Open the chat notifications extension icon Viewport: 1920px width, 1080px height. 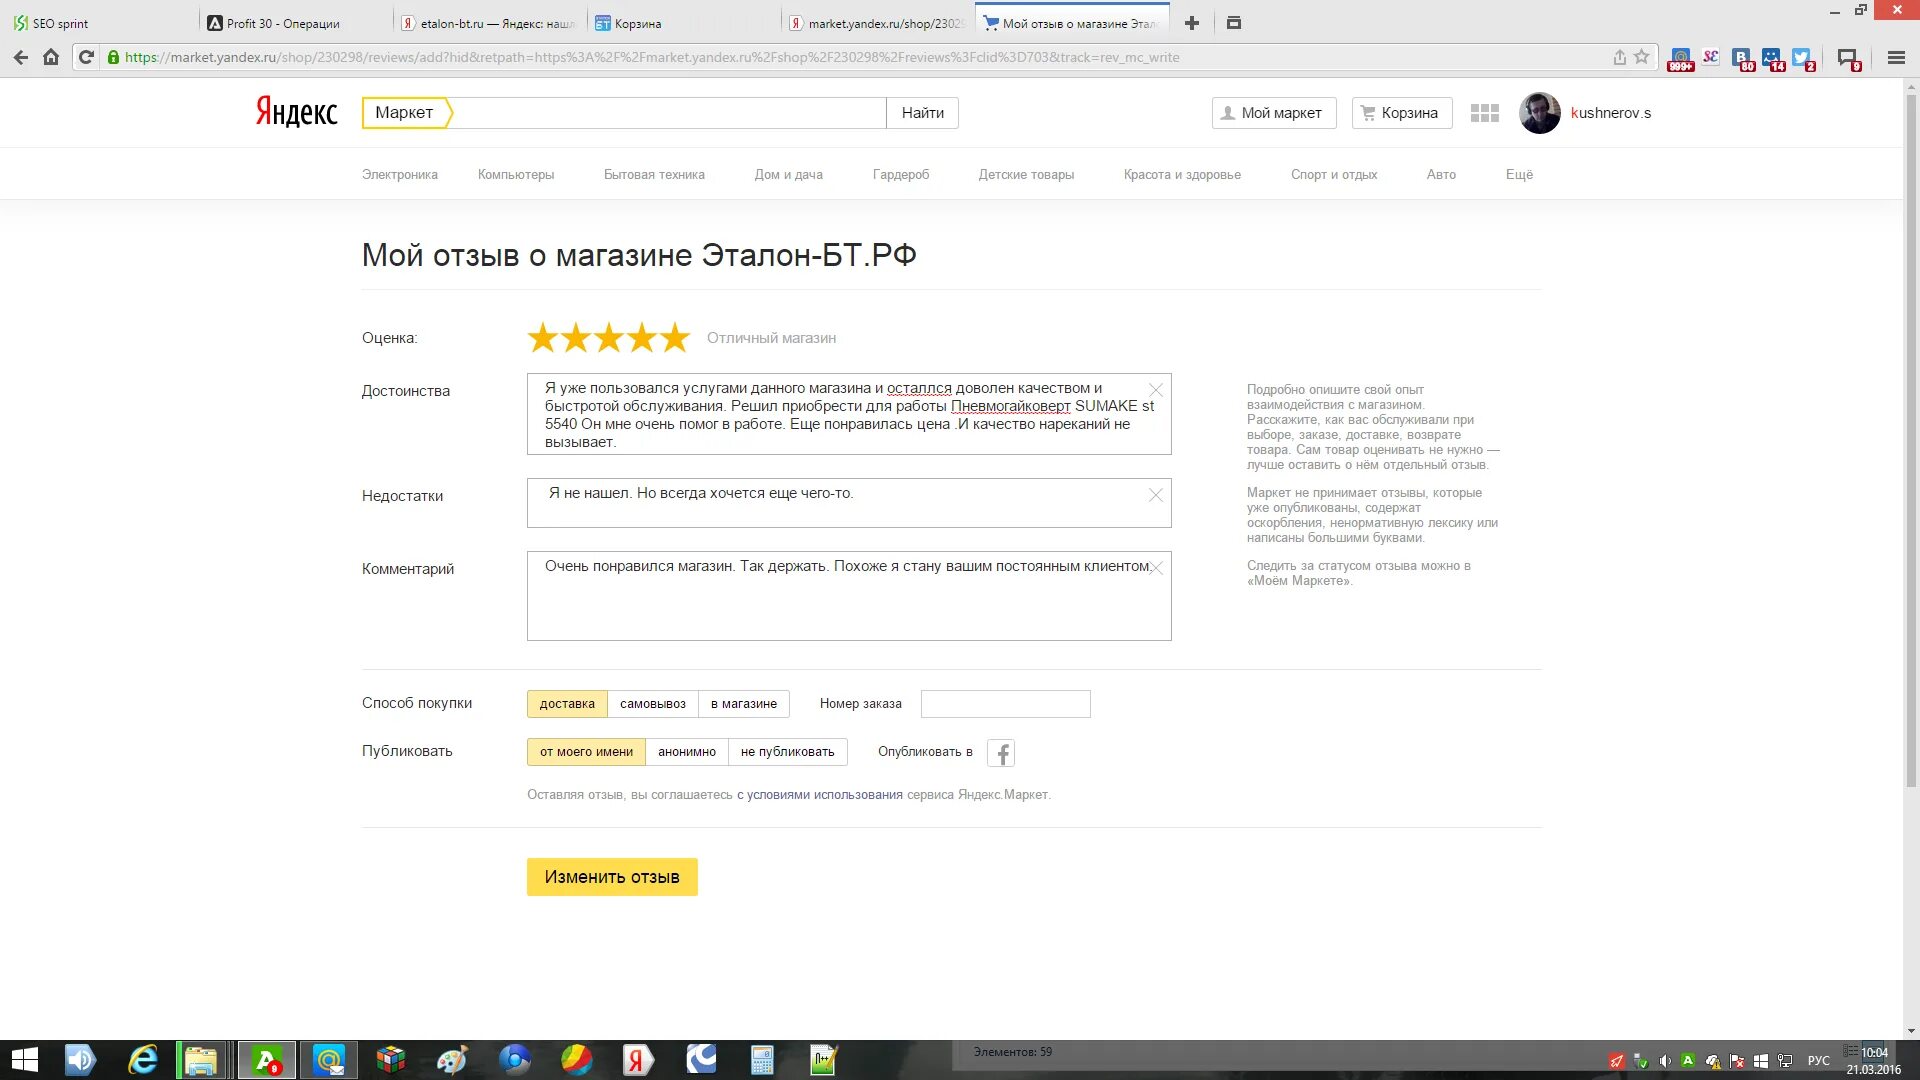pos(1849,59)
